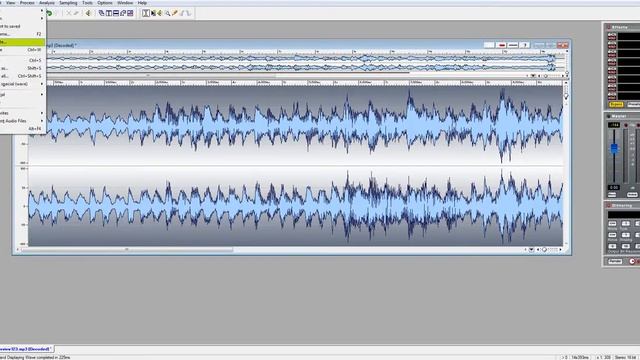Click the left scroll arrow below the main waveform
640x360 pixels.
[x=18, y=249]
